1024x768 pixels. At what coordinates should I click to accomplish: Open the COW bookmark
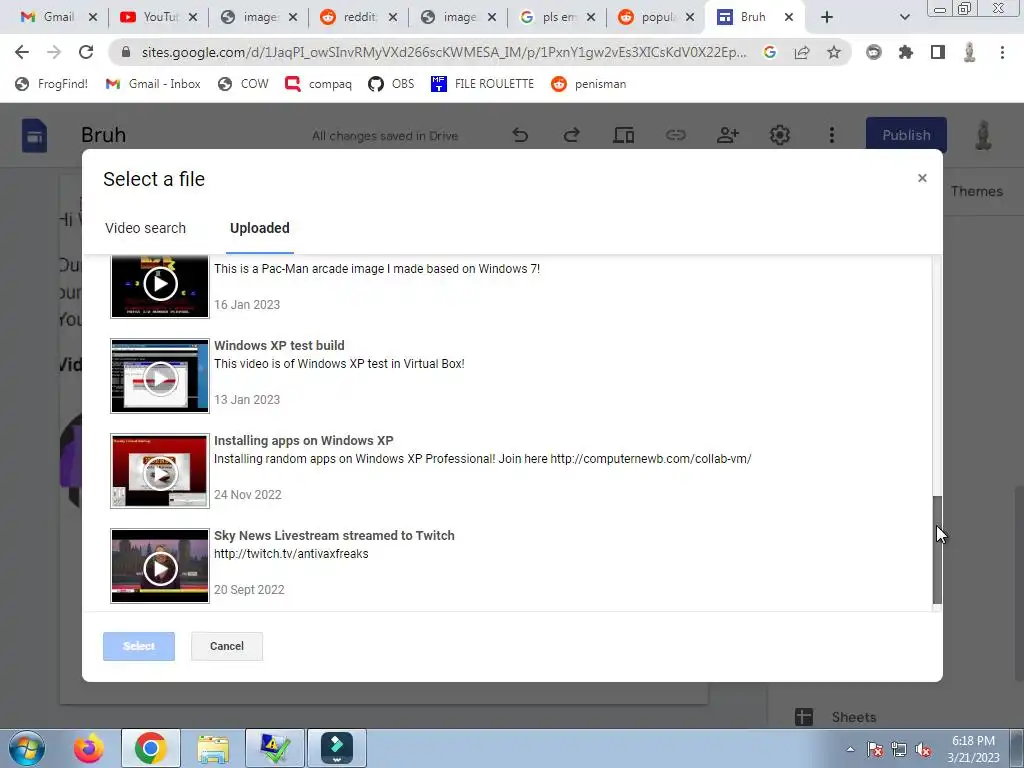243,84
